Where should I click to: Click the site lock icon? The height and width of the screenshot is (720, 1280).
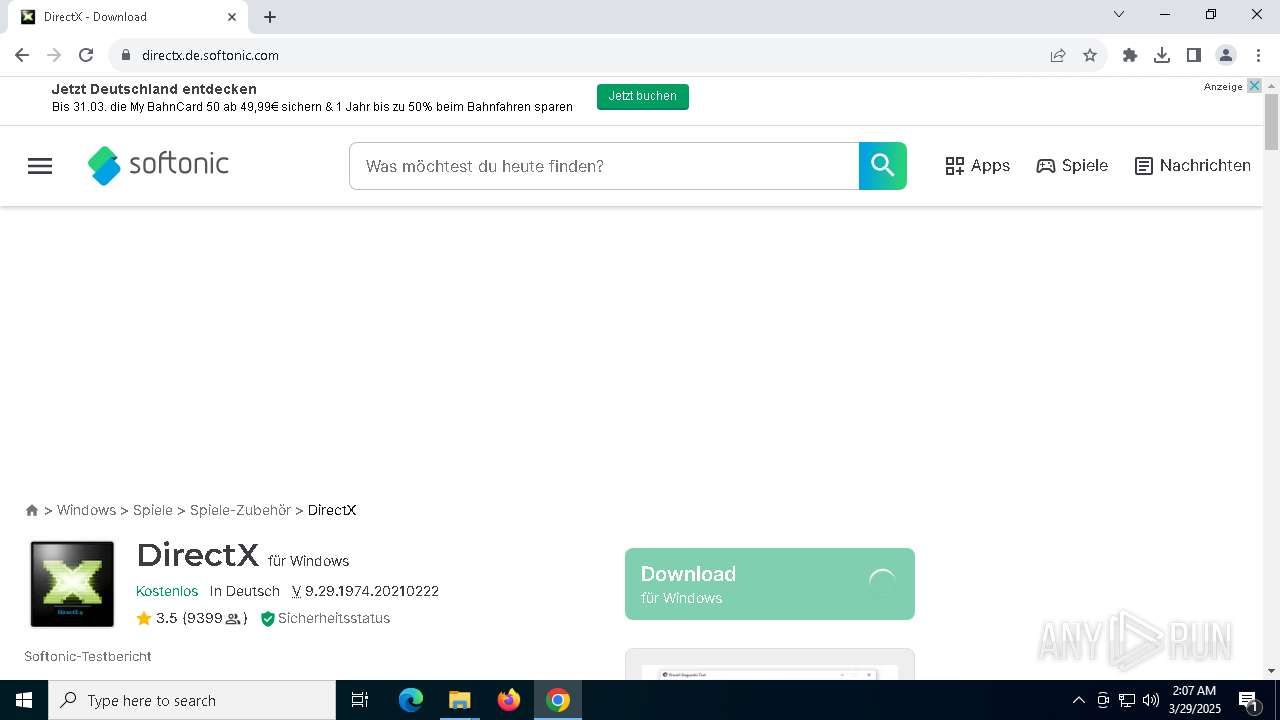tap(125, 55)
